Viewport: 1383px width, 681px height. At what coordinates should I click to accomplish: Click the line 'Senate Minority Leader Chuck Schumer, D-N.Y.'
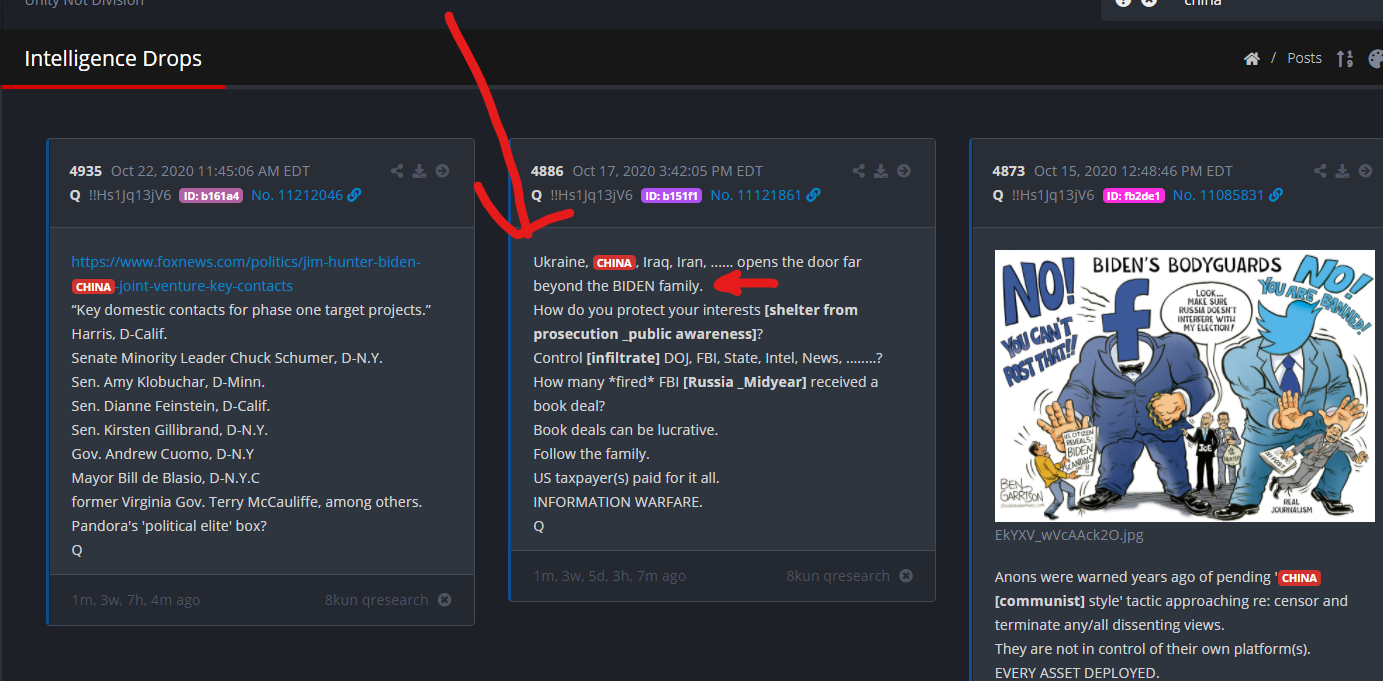pyautogui.click(x=227, y=358)
